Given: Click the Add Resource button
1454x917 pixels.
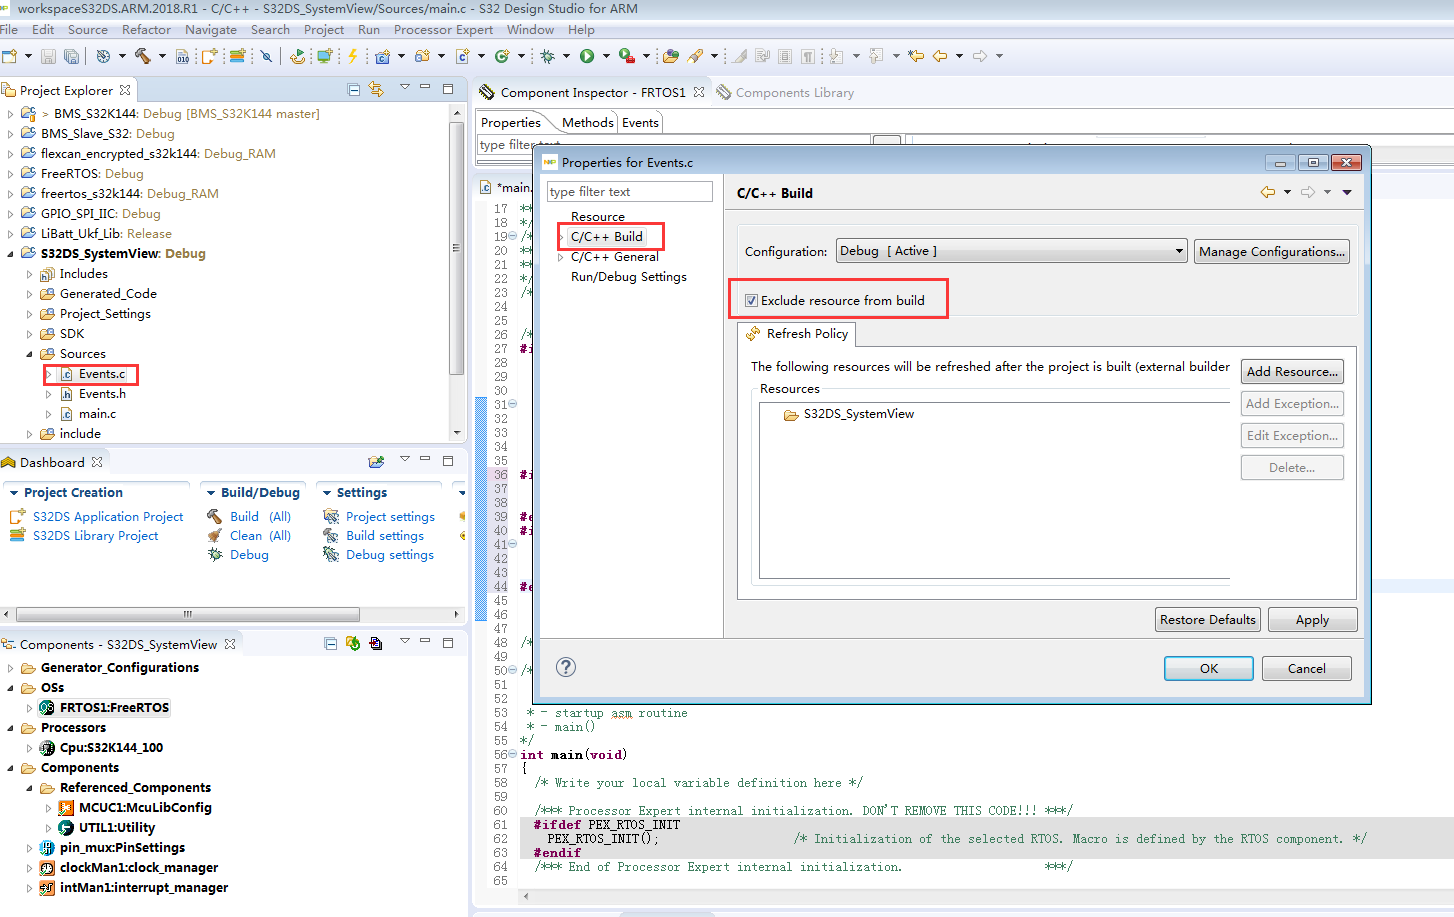Looking at the screenshot, I should pos(1292,371).
